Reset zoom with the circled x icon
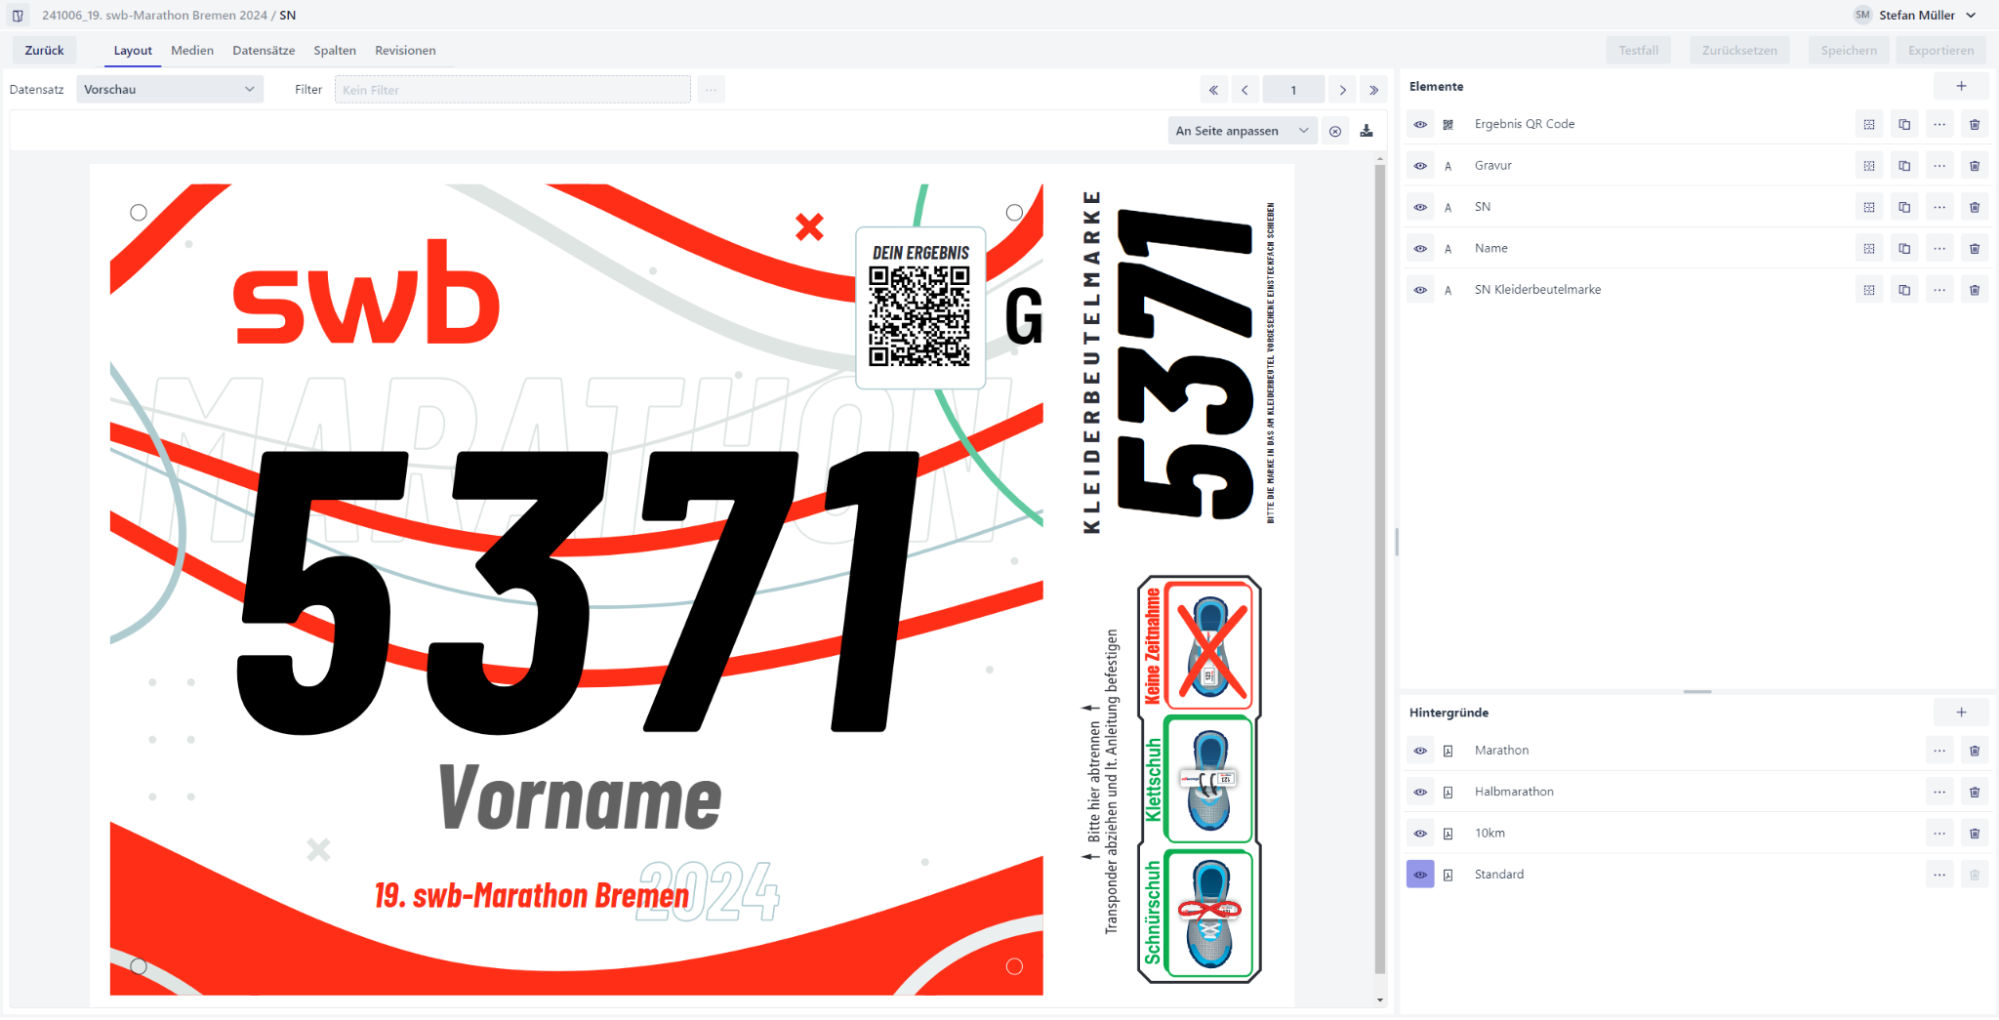 click(x=1334, y=131)
